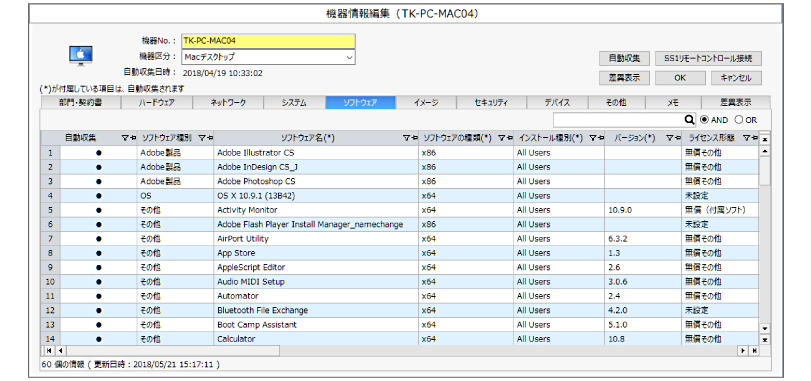
Task: Open filter icon on バージョン(*) column
Action: click(x=669, y=138)
